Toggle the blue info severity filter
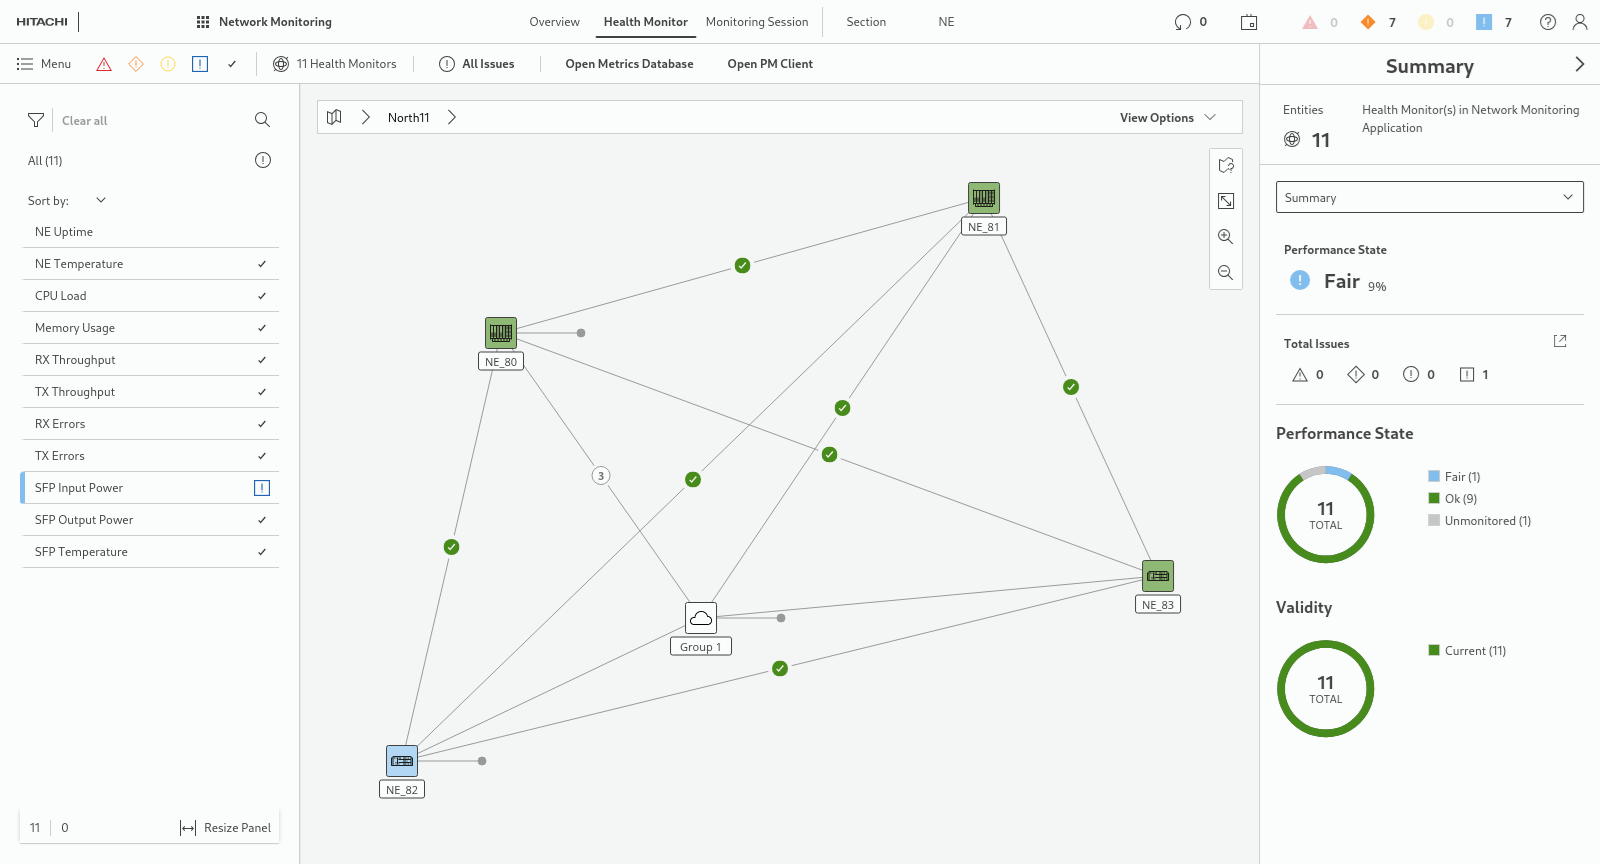Viewport: 1600px width, 864px height. coord(200,64)
